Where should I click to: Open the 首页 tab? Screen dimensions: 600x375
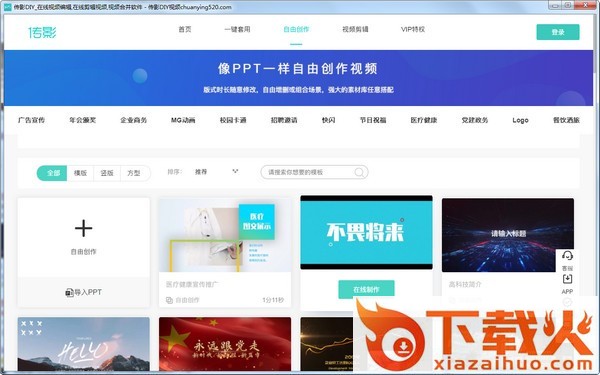point(185,29)
